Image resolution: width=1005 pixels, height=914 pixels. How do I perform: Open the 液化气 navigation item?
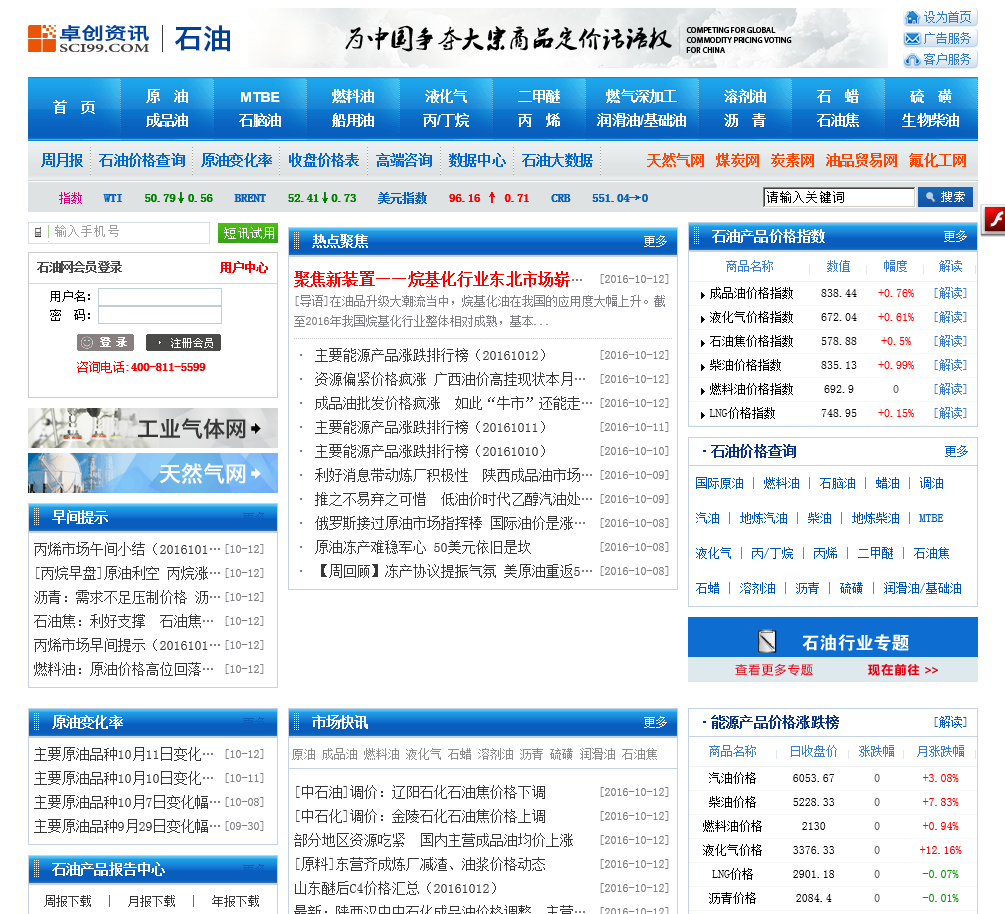coord(446,96)
